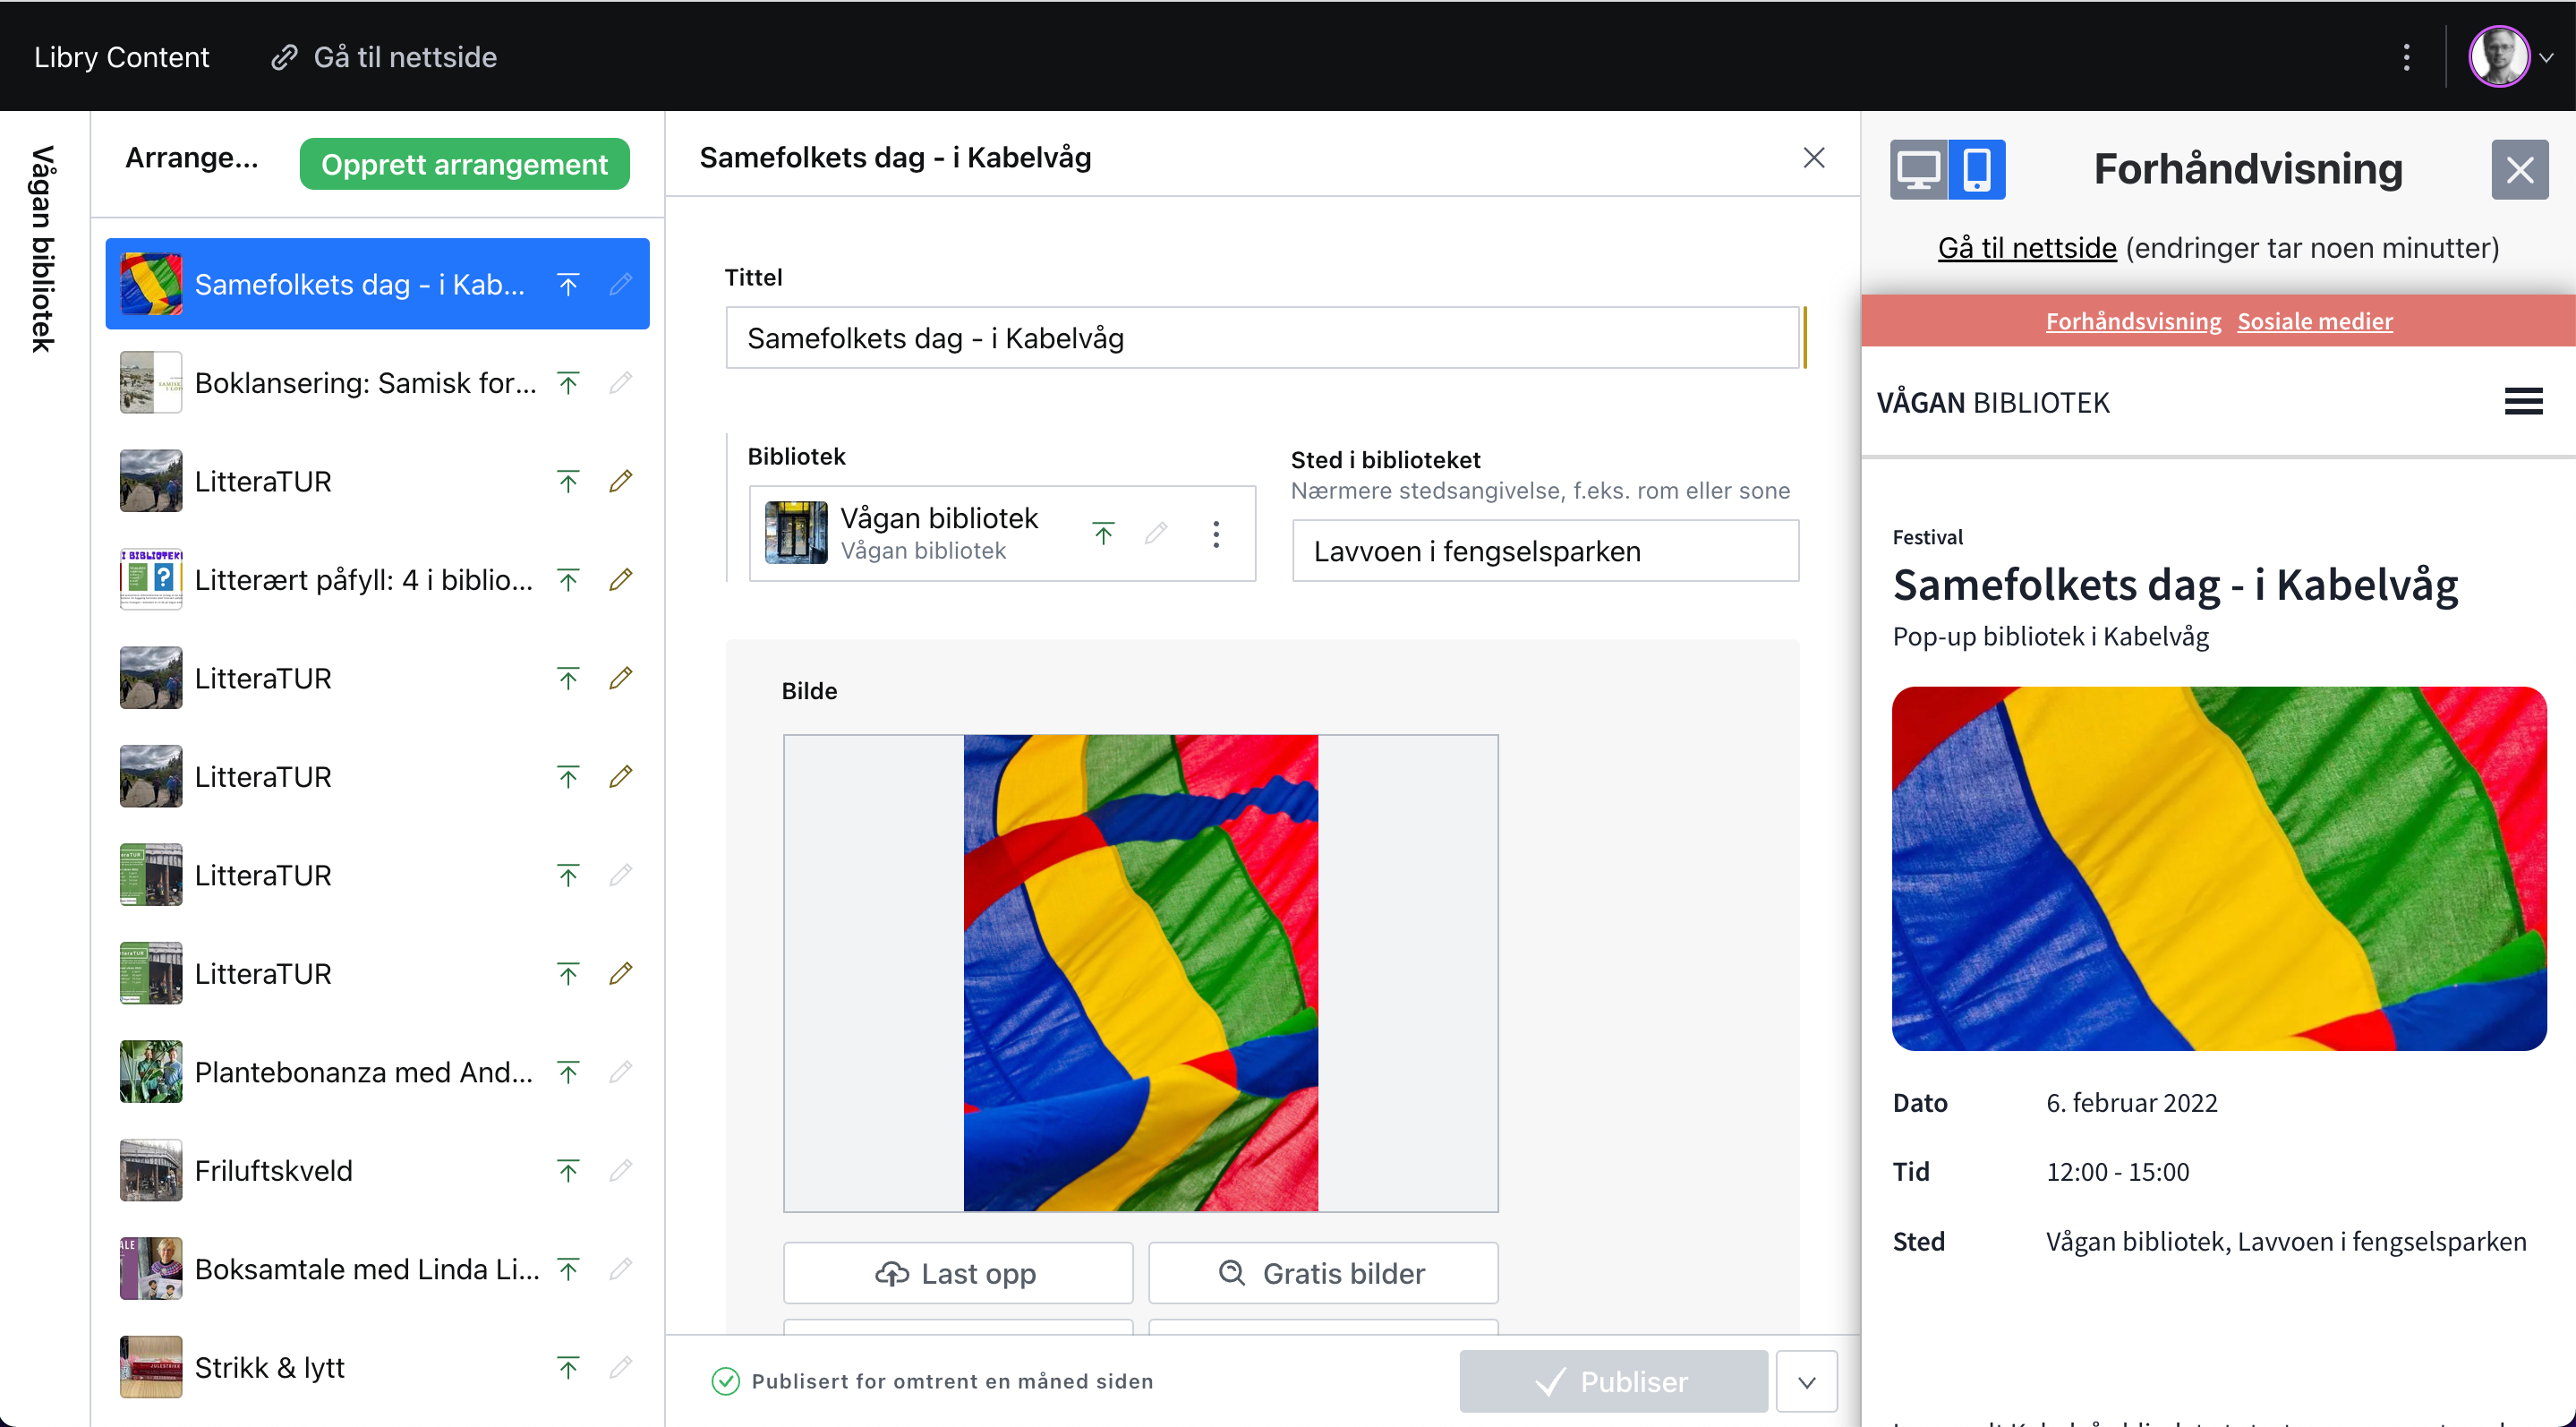Click the Gratis bilder button
This screenshot has height=1427, width=2576.
[1322, 1273]
